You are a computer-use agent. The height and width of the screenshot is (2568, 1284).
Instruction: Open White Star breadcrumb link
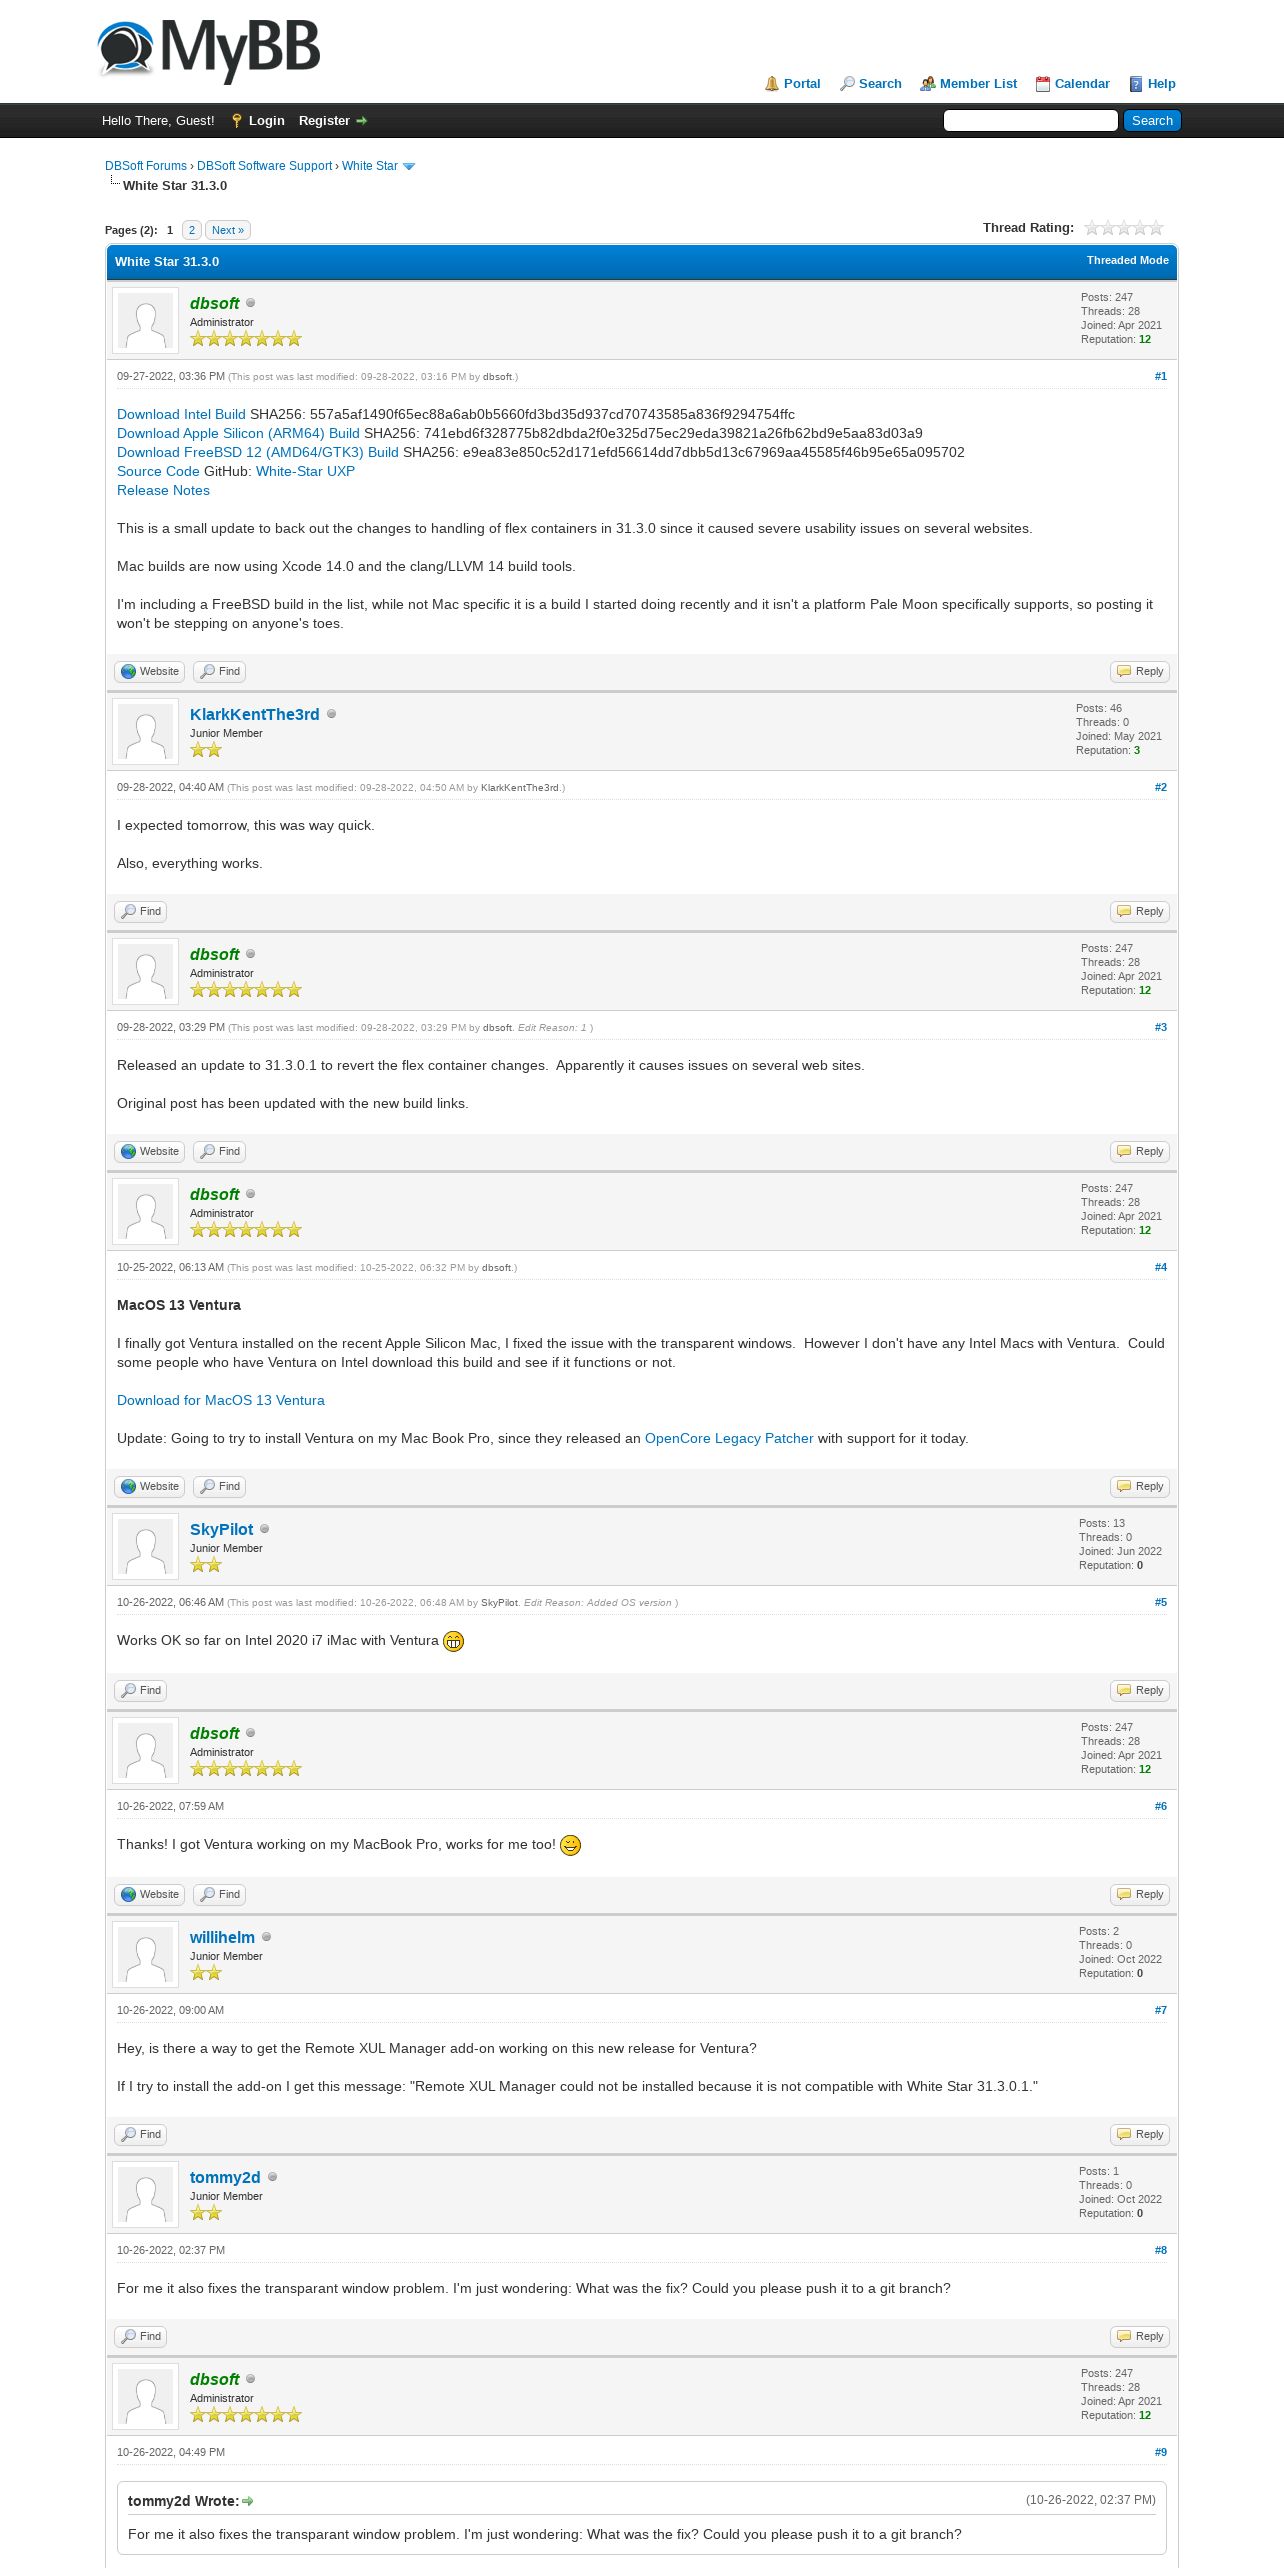tap(370, 166)
